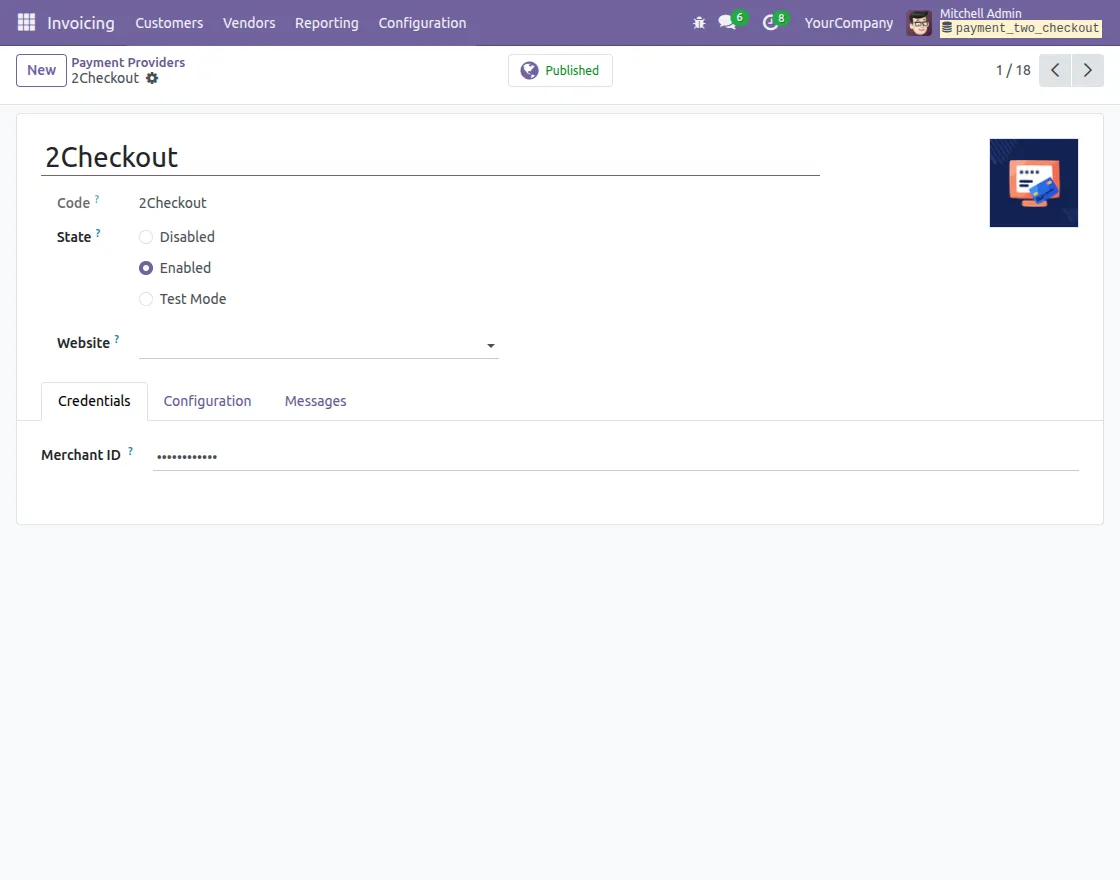The image size is (1120, 880).
Task: Open the Website dropdown selector
Action: click(489, 344)
